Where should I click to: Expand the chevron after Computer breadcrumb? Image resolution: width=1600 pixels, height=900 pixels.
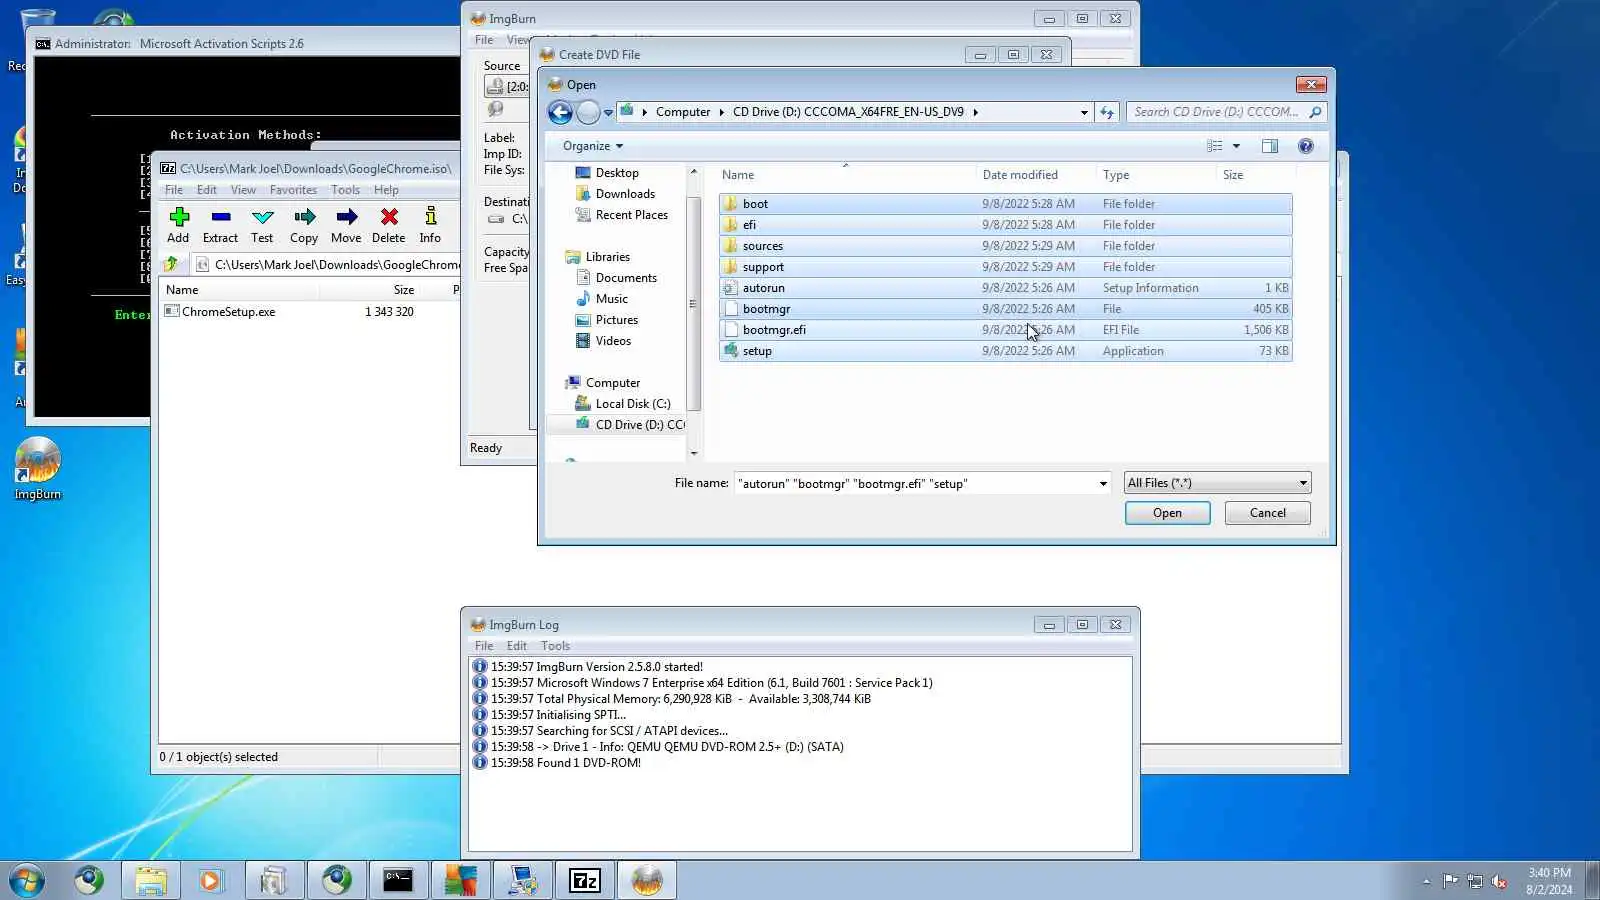pyautogui.click(x=721, y=112)
